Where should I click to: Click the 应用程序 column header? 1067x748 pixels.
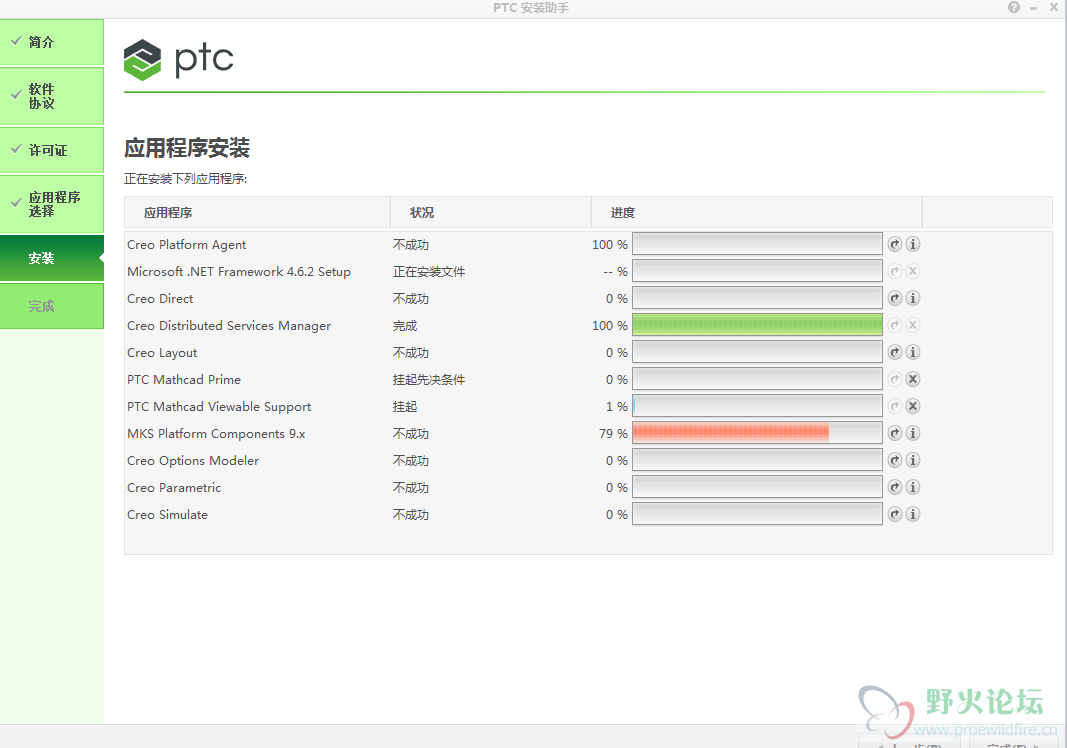257,212
